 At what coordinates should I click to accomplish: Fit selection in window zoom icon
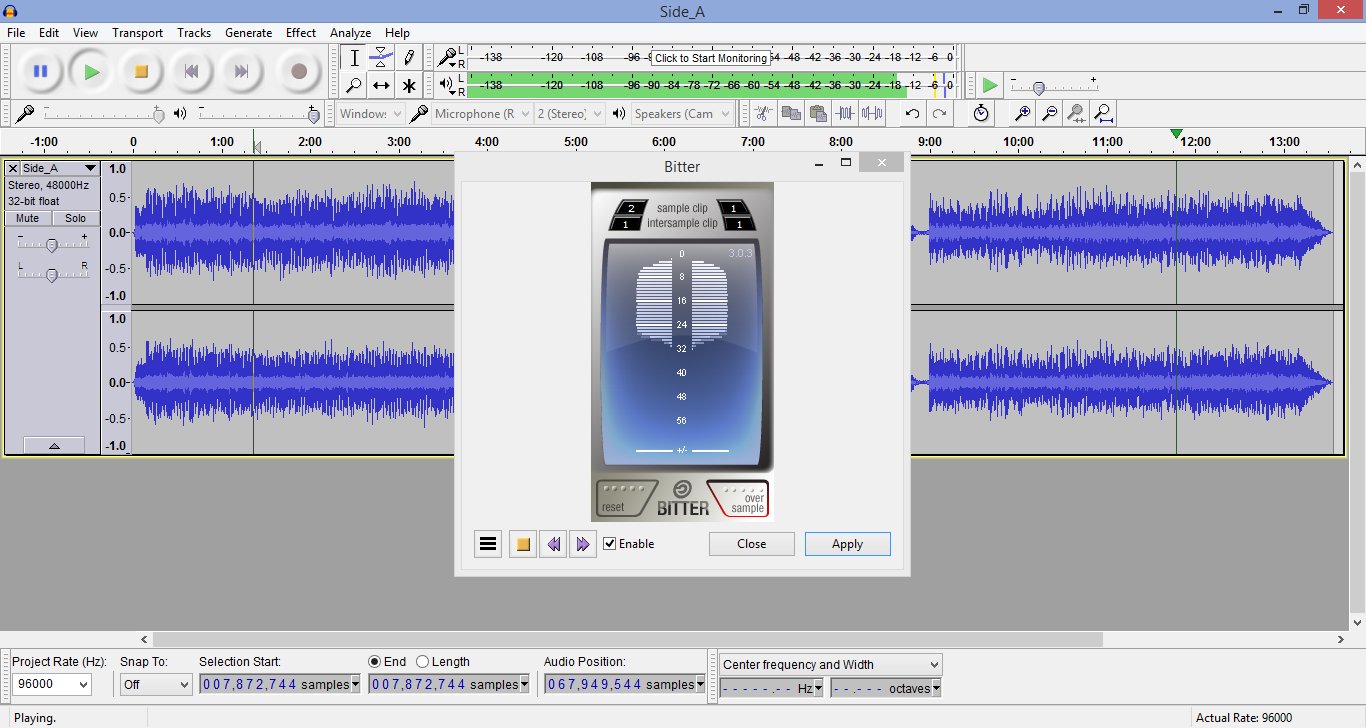1076,113
